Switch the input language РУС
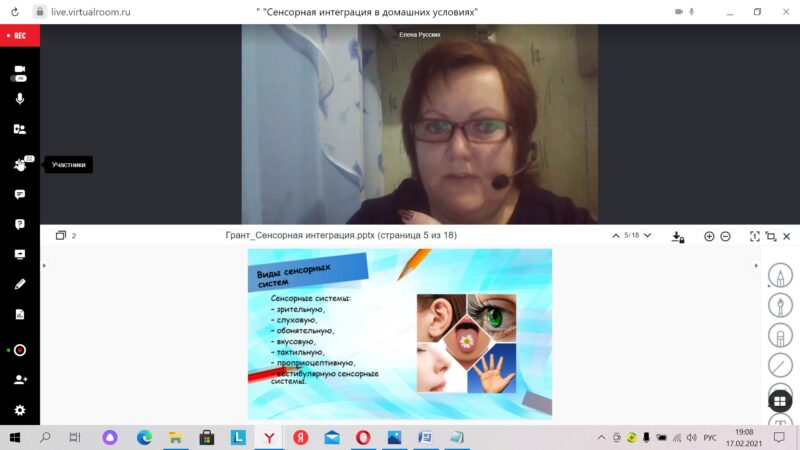This screenshot has height=450, width=800. [710, 437]
